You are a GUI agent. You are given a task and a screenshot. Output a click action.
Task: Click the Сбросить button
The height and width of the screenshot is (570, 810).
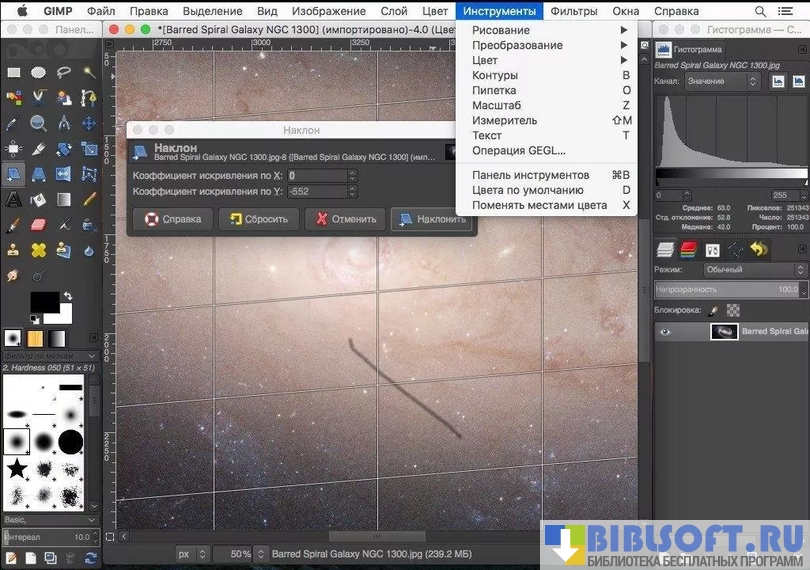point(258,219)
